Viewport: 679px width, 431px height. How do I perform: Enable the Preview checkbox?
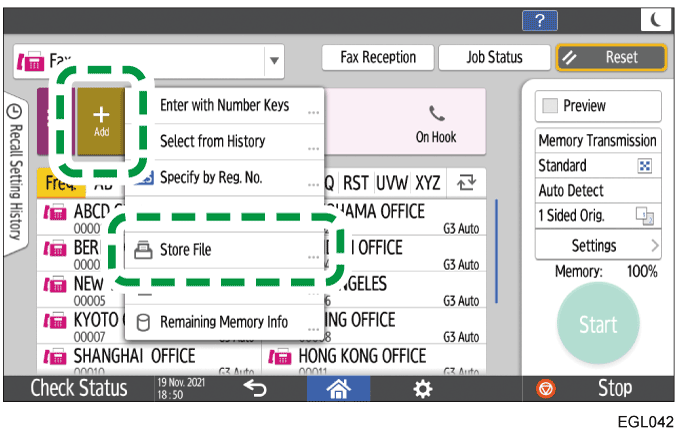coord(551,105)
